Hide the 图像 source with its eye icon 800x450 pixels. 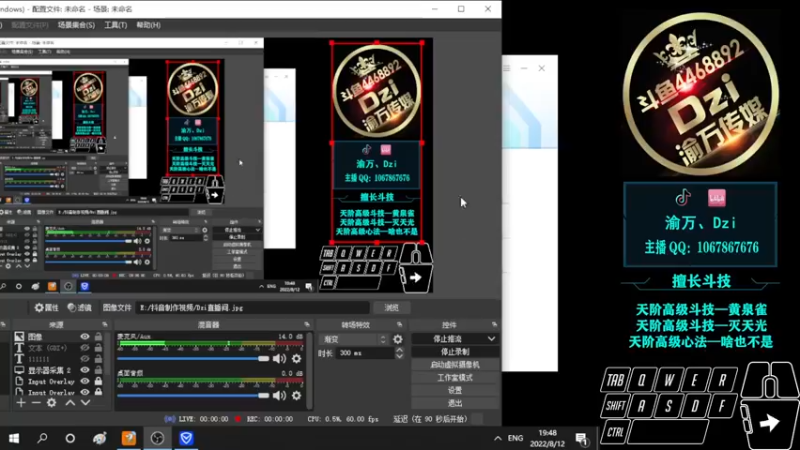click(85, 337)
